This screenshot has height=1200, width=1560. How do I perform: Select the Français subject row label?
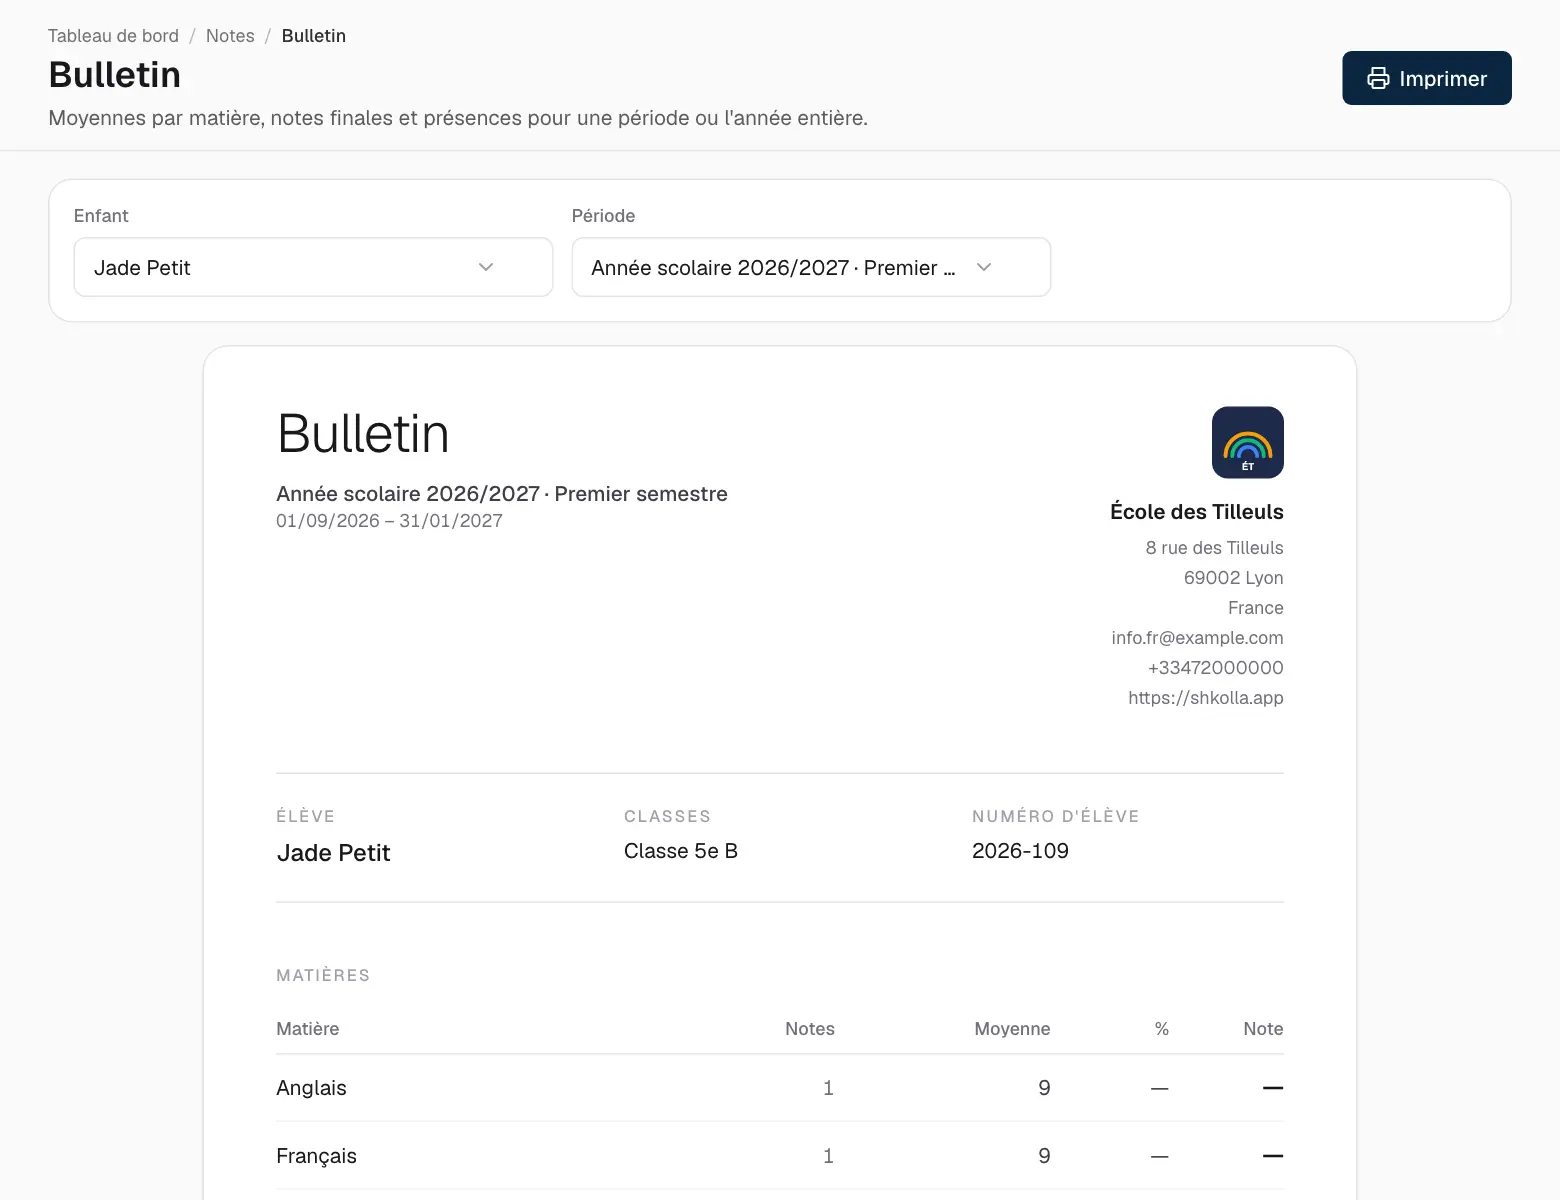click(316, 1156)
